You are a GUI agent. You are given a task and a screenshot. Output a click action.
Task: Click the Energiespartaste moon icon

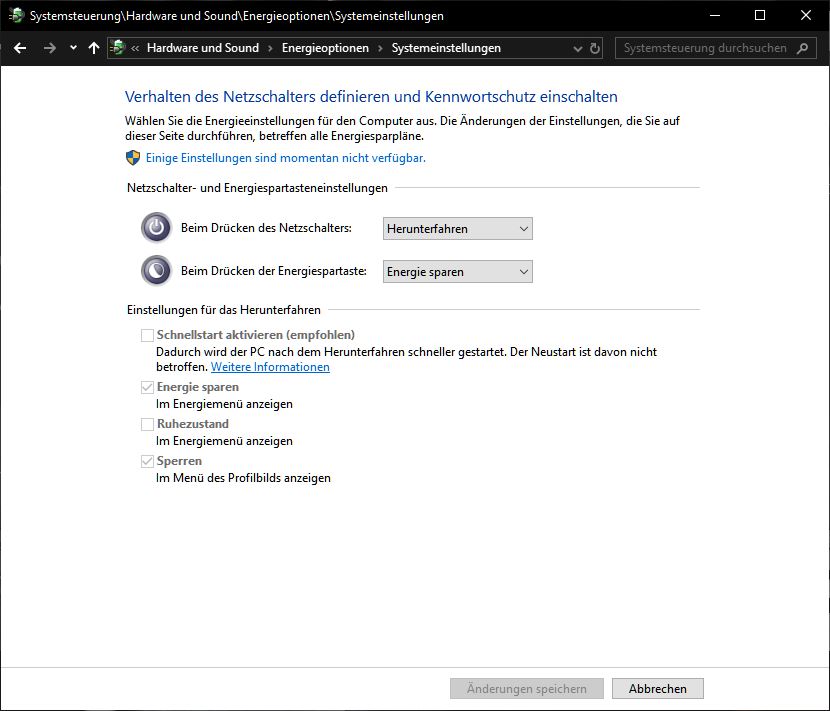pos(156,271)
